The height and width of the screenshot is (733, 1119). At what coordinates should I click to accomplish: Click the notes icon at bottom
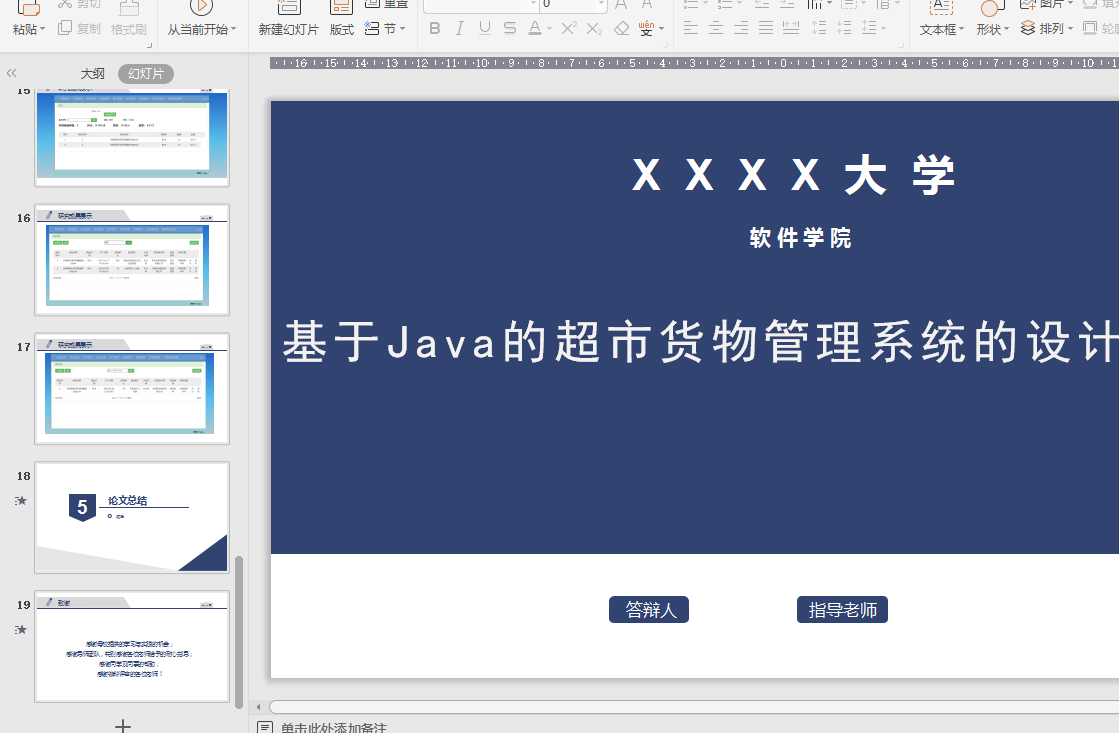point(265,727)
